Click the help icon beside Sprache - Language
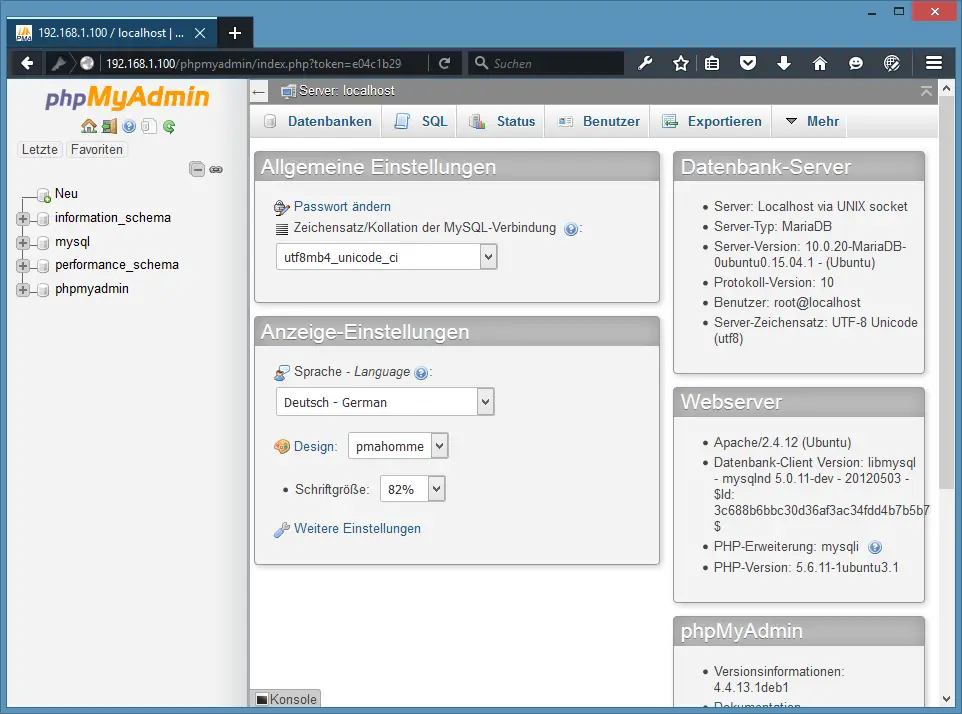 (x=421, y=373)
